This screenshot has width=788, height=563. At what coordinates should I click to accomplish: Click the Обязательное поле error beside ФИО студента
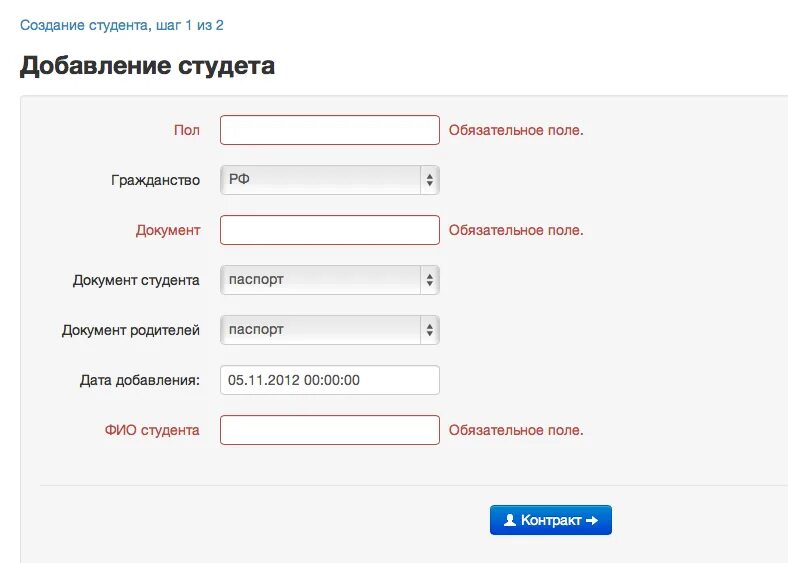pyautogui.click(x=516, y=430)
